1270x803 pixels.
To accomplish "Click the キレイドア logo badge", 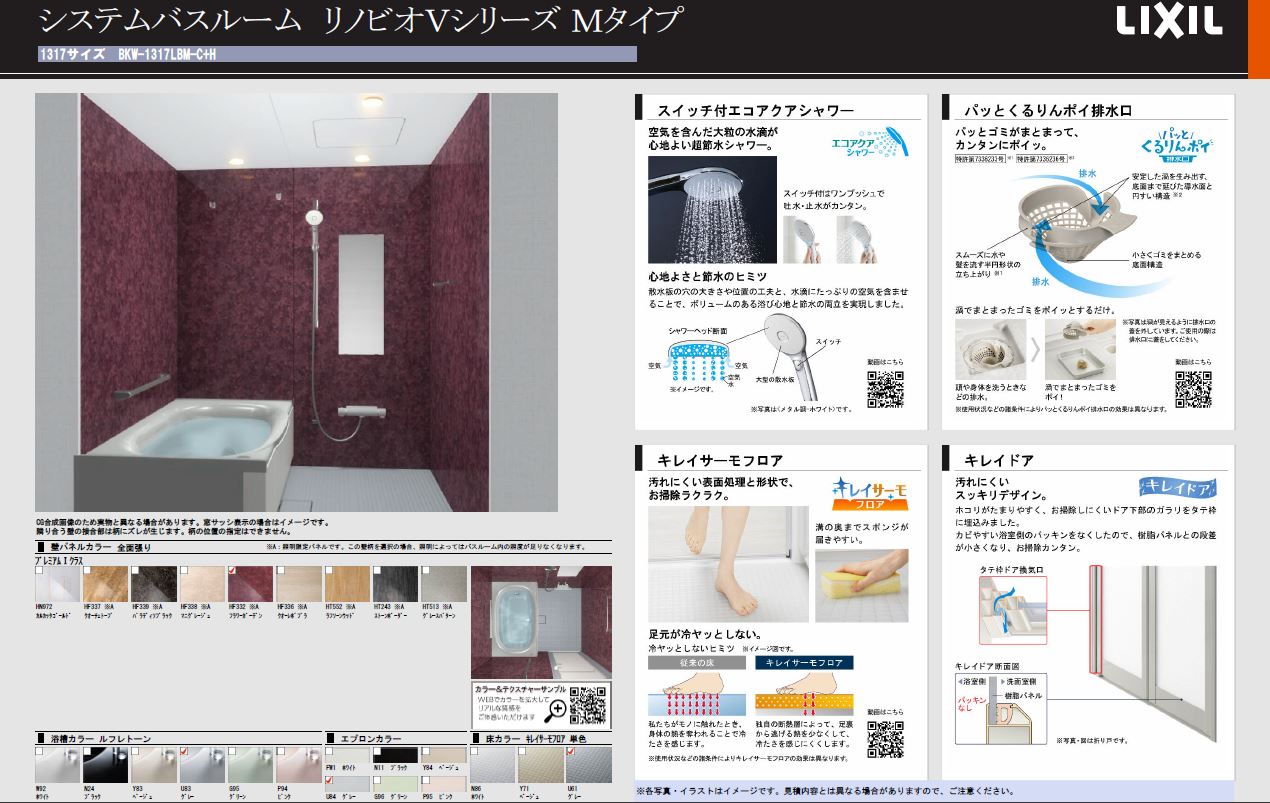I will coord(1176,488).
